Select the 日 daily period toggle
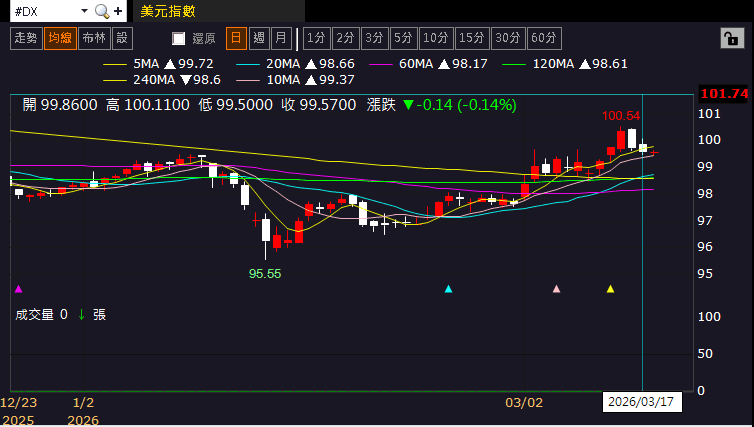Viewport: 754px width, 427px height. (x=236, y=38)
